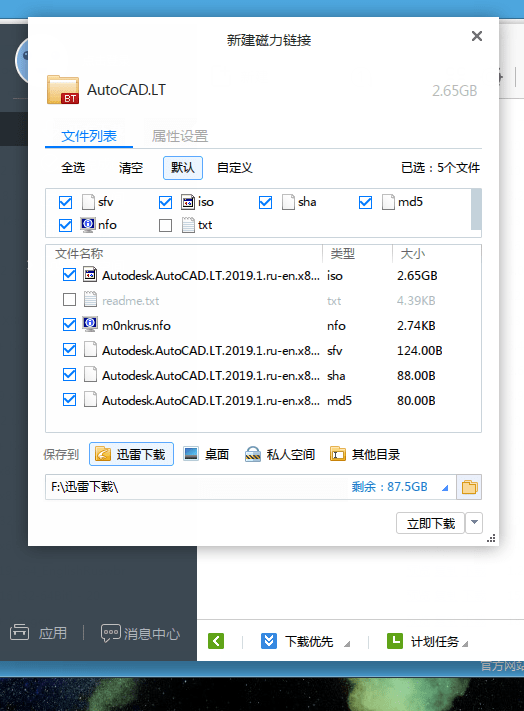Click the iso file icon in the 2.65GB row
Viewport: 524px width, 711px height.
pos(90,274)
